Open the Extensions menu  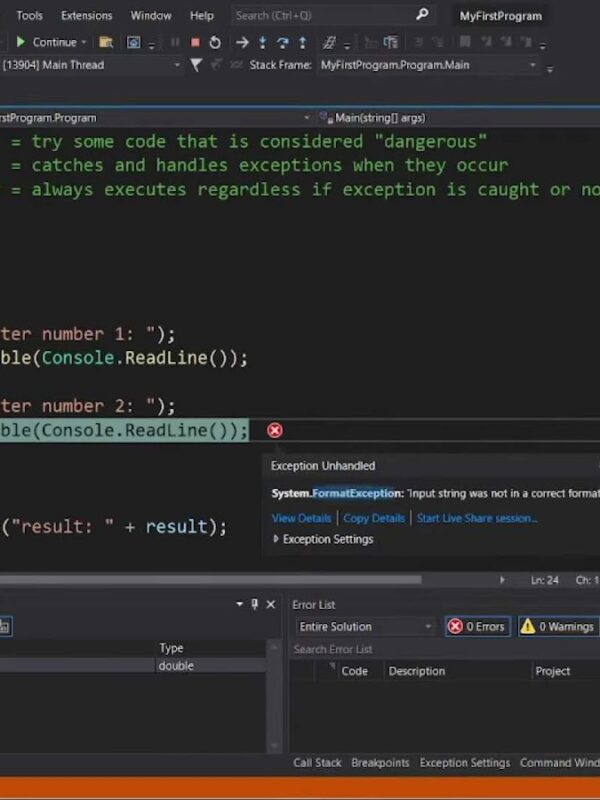86,15
